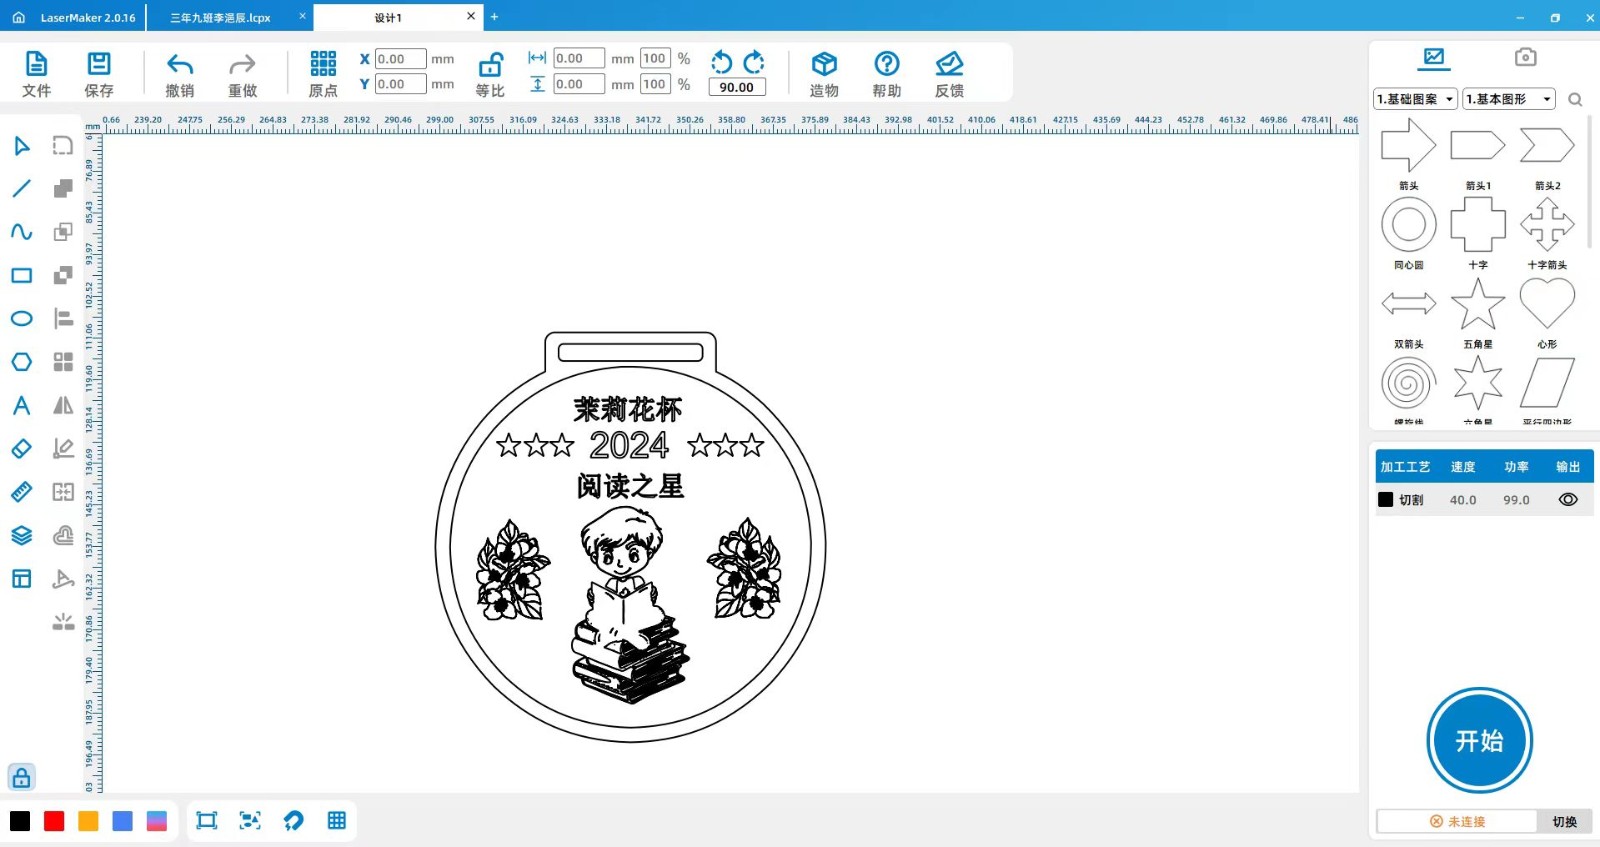The height and width of the screenshot is (847, 1600).
Task: Select the ellipse tool
Action: [x=21, y=319]
